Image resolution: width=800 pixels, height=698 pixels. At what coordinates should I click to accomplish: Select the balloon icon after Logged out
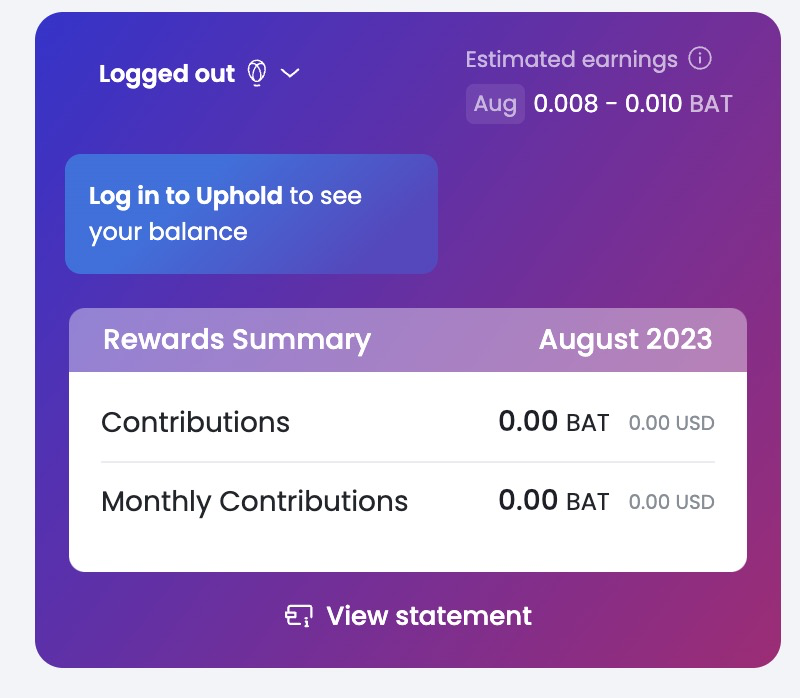coord(256,72)
